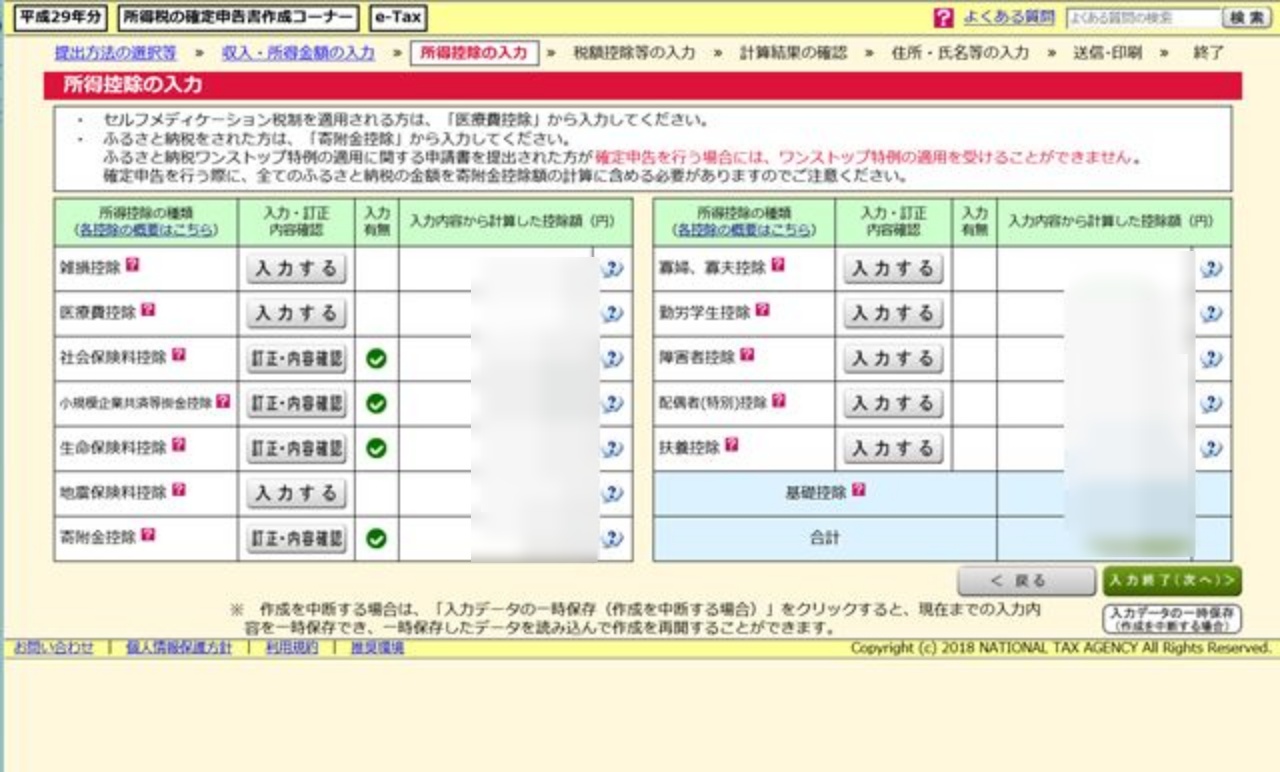Go to 収入・所得金額の入力 step link
1280x772 pixels.
pos(298,52)
